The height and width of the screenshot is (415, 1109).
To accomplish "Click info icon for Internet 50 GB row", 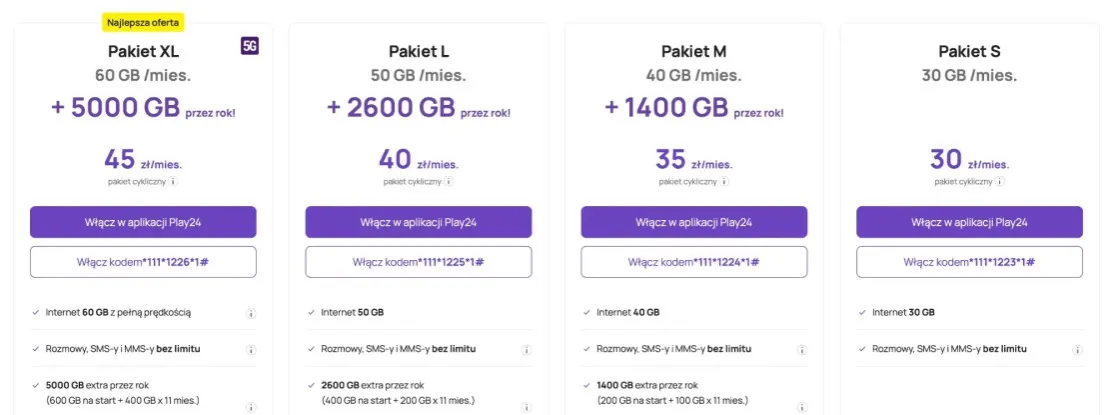I will [526, 313].
